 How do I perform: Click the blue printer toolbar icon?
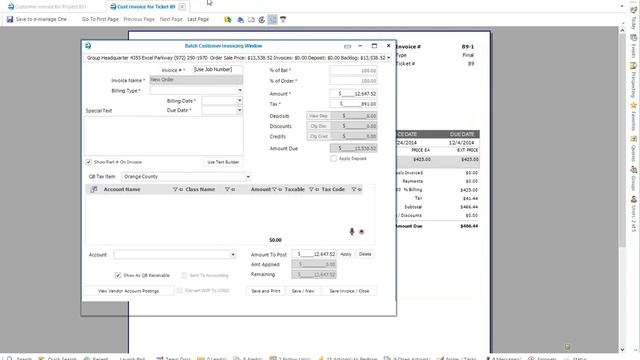pyautogui.click(x=240, y=19)
